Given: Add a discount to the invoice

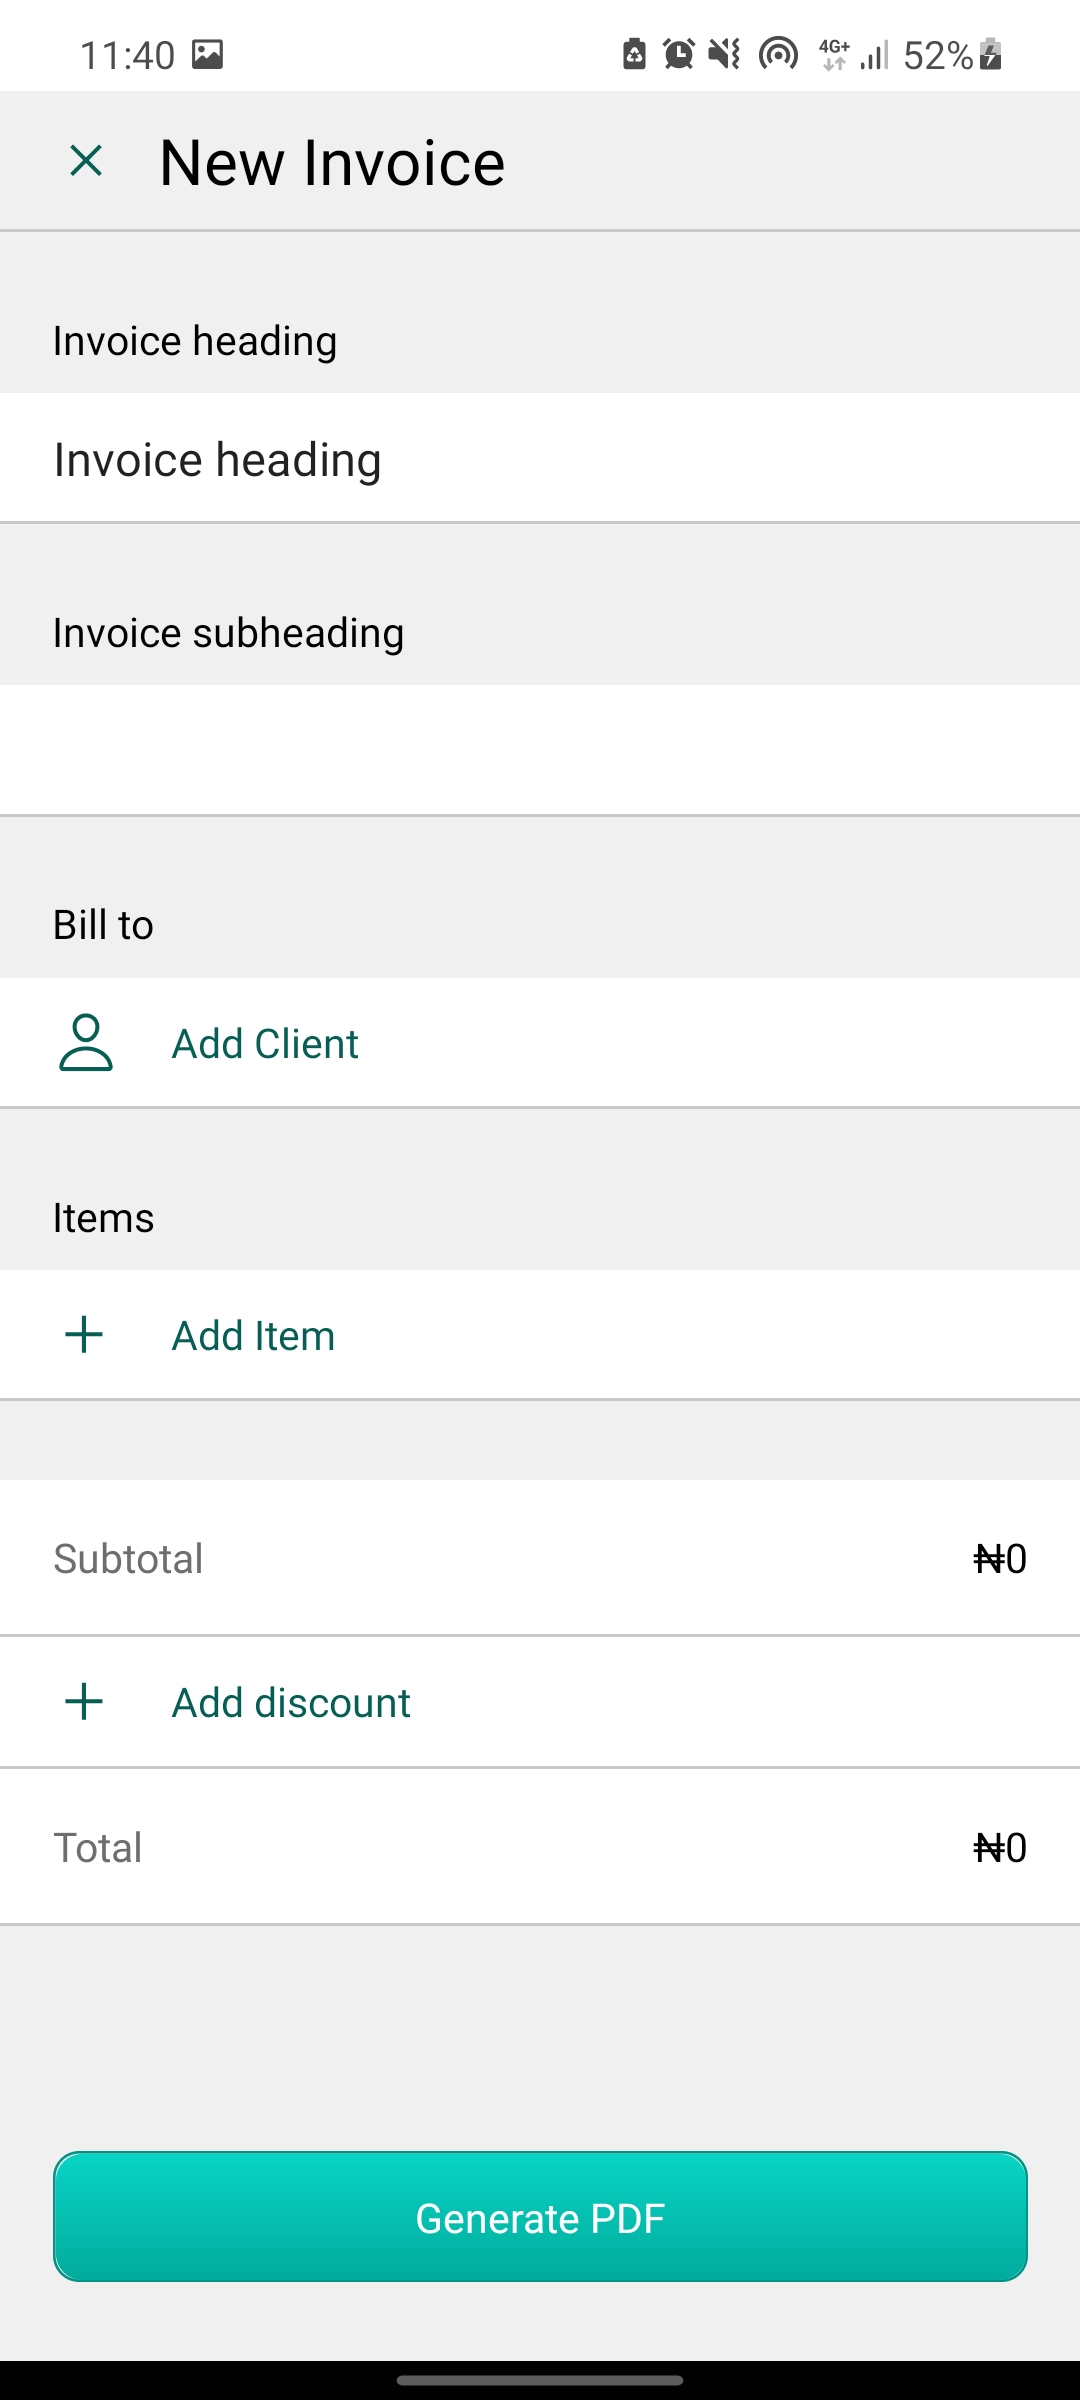Looking at the screenshot, I should click(290, 1700).
